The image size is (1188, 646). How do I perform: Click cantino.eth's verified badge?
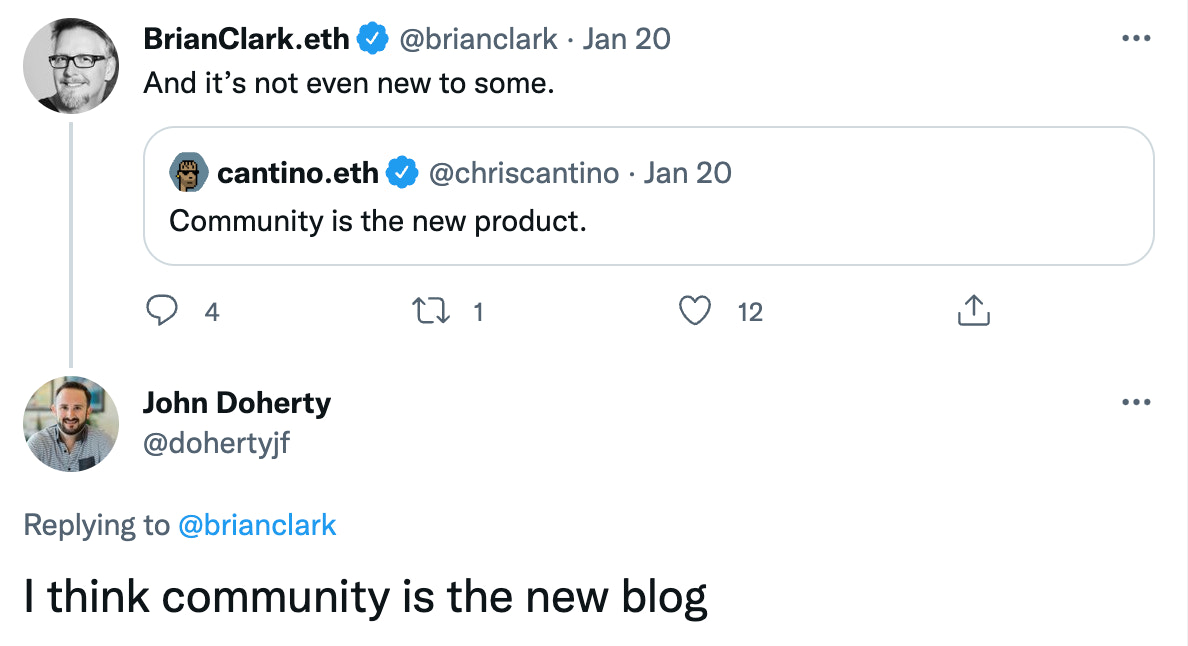(402, 173)
